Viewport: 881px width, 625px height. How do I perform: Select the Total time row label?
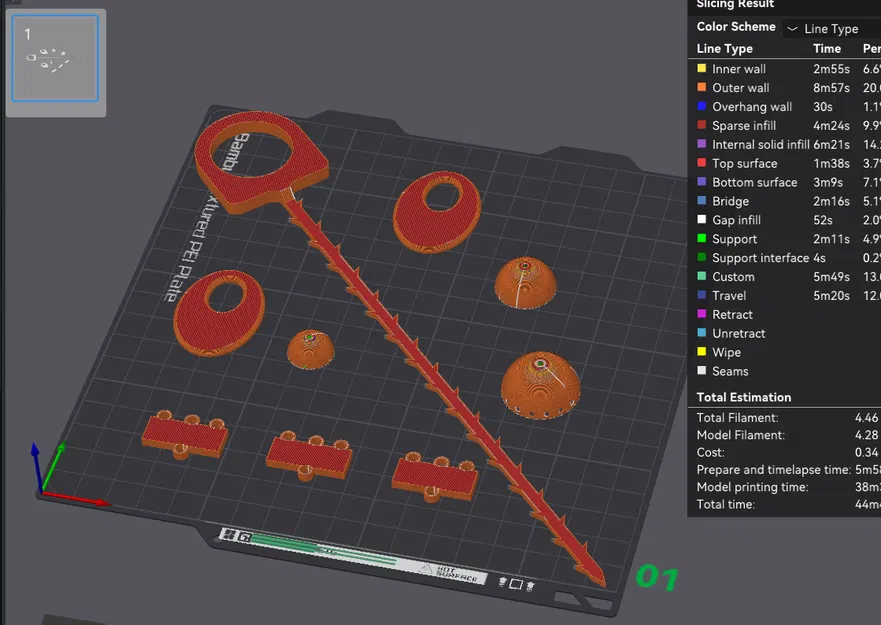725,505
